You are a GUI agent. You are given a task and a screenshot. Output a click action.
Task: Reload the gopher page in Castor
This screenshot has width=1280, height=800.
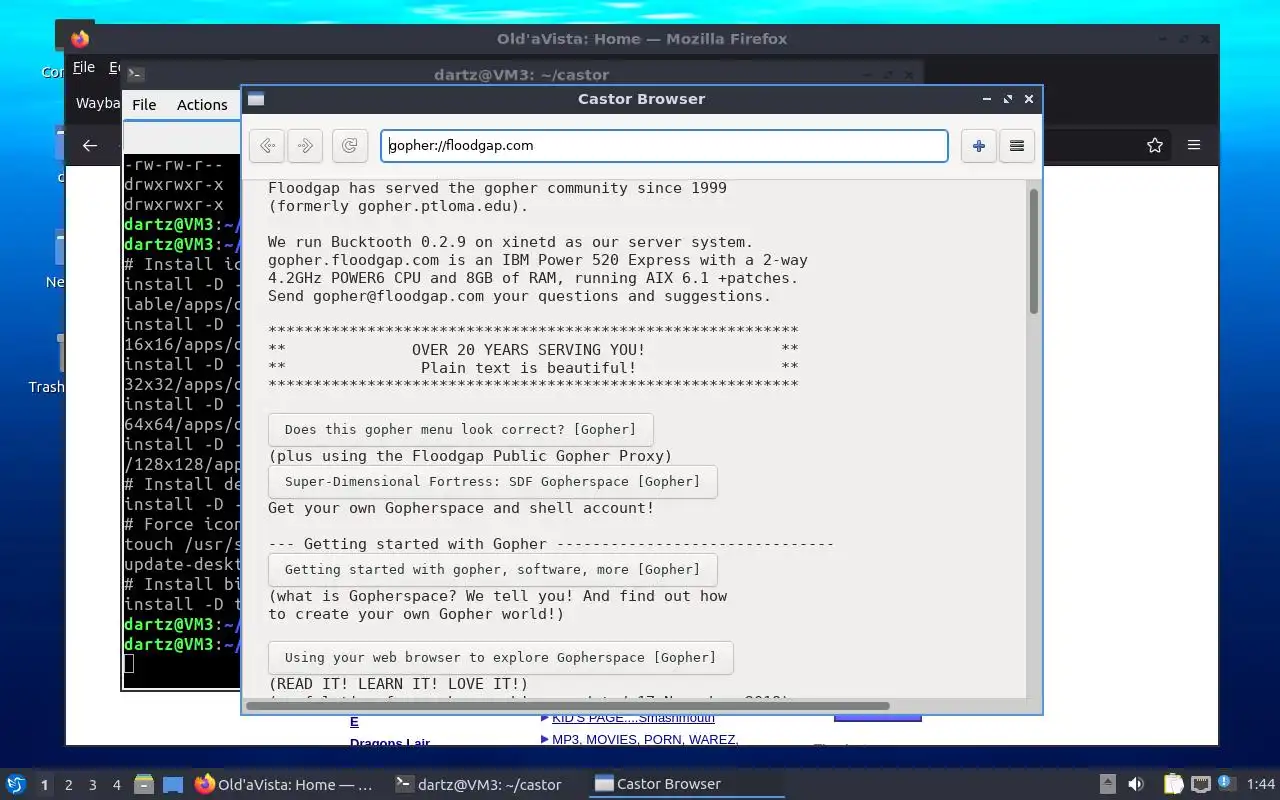coord(349,145)
